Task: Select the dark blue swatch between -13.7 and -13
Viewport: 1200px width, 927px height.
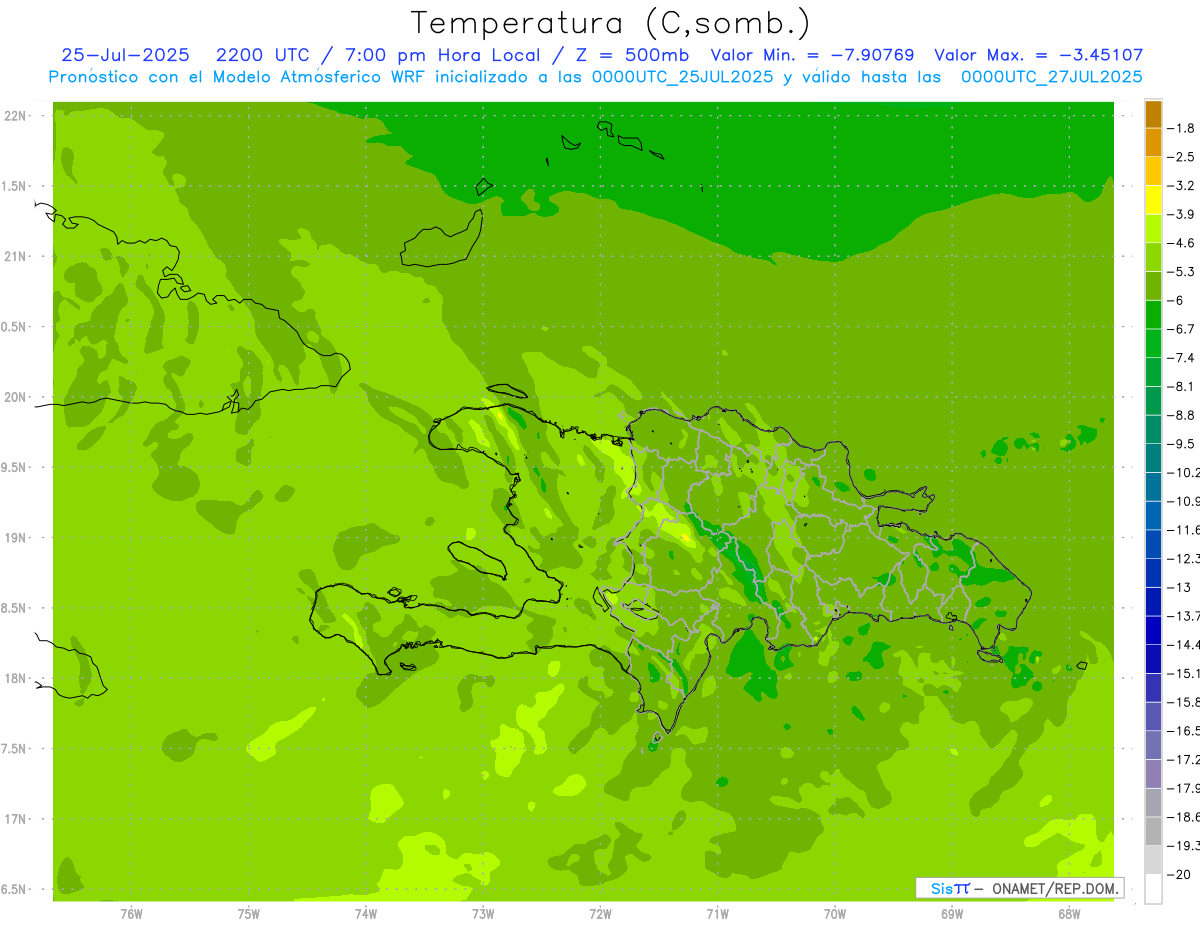Action: point(1153,601)
